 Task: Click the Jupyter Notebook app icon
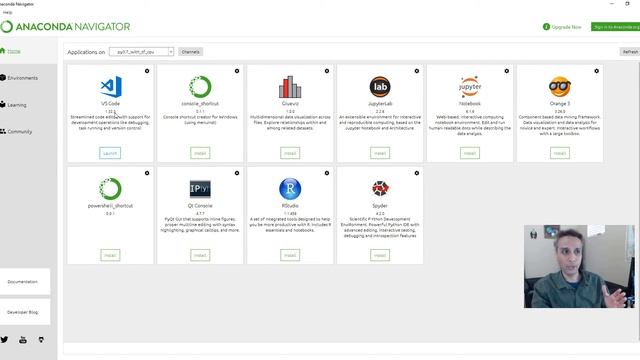click(x=470, y=87)
